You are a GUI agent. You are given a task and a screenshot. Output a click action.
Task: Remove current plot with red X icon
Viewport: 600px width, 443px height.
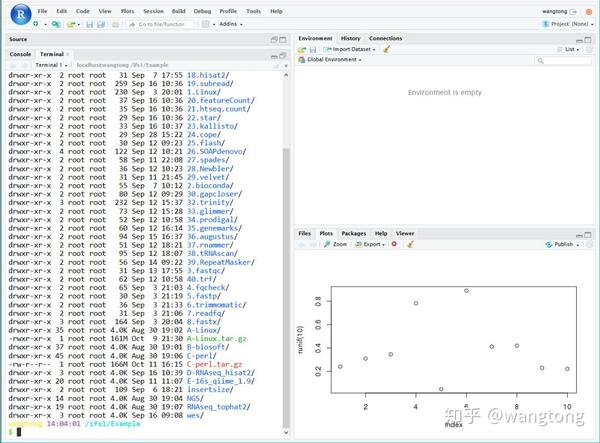pyautogui.click(x=394, y=244)
